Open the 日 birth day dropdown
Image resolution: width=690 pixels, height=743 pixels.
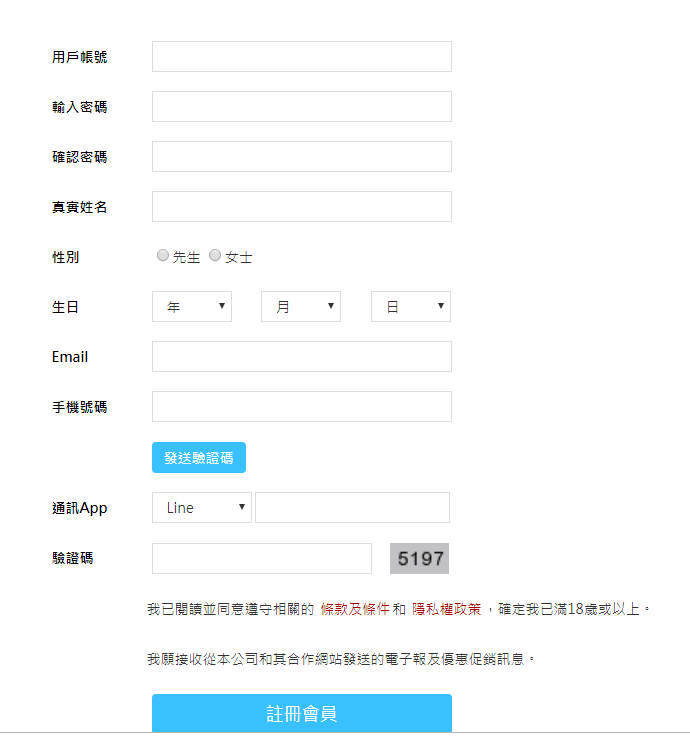point(411,307)
